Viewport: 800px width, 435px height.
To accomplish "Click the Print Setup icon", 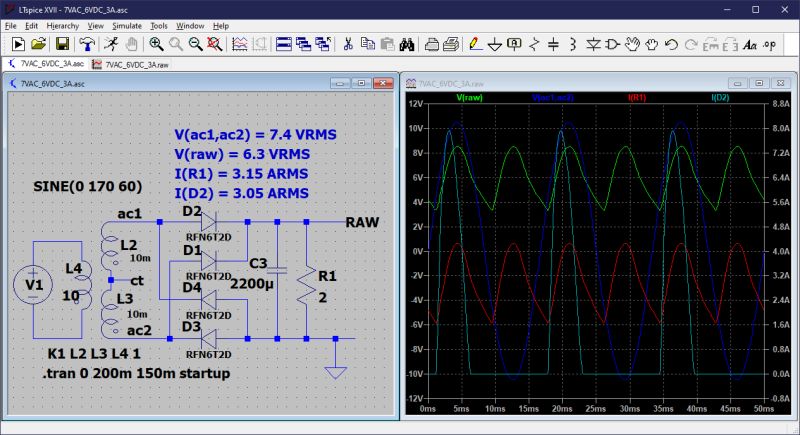I will click(432, 45).
